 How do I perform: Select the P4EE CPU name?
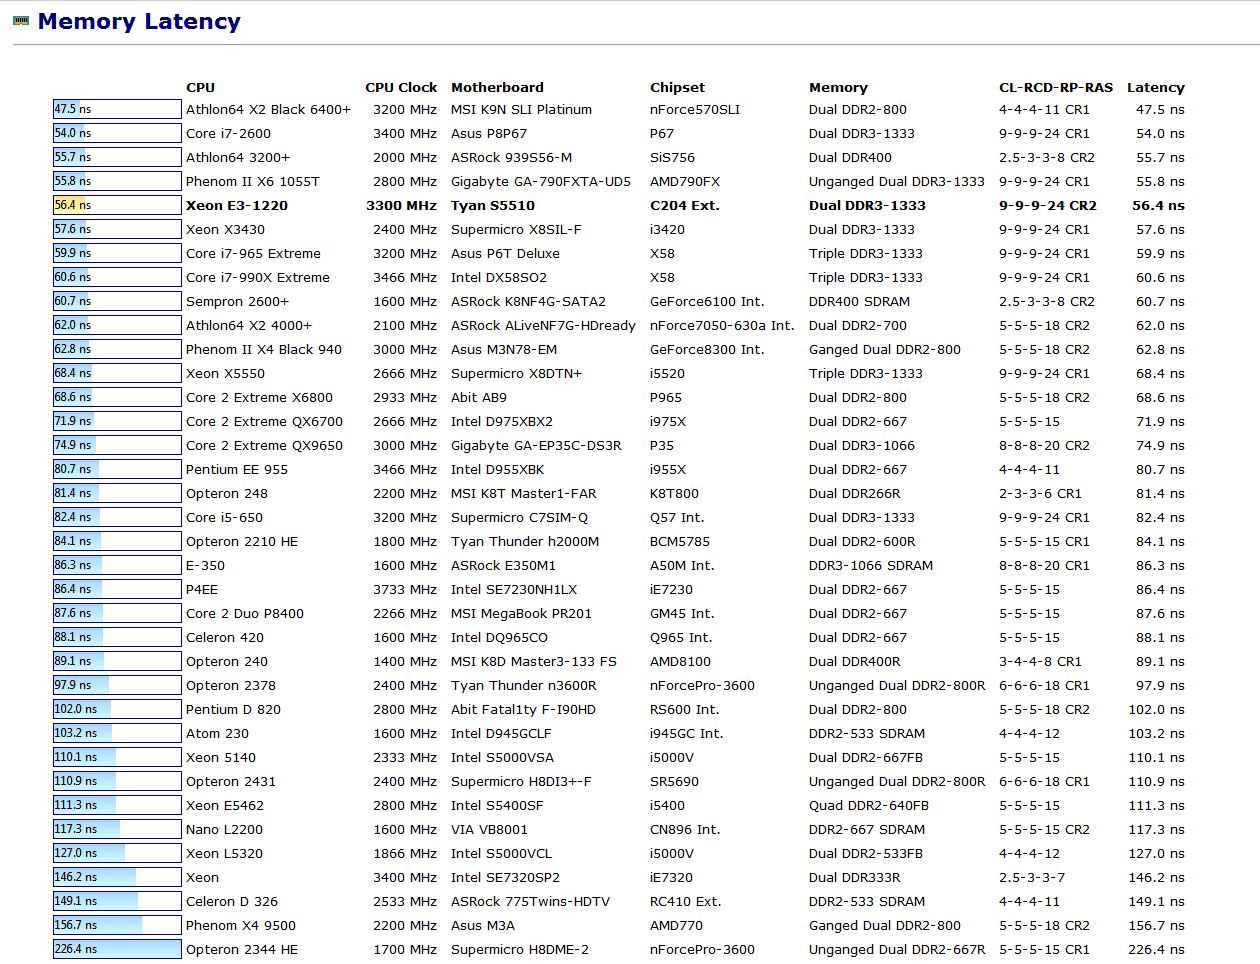point(202,589)
